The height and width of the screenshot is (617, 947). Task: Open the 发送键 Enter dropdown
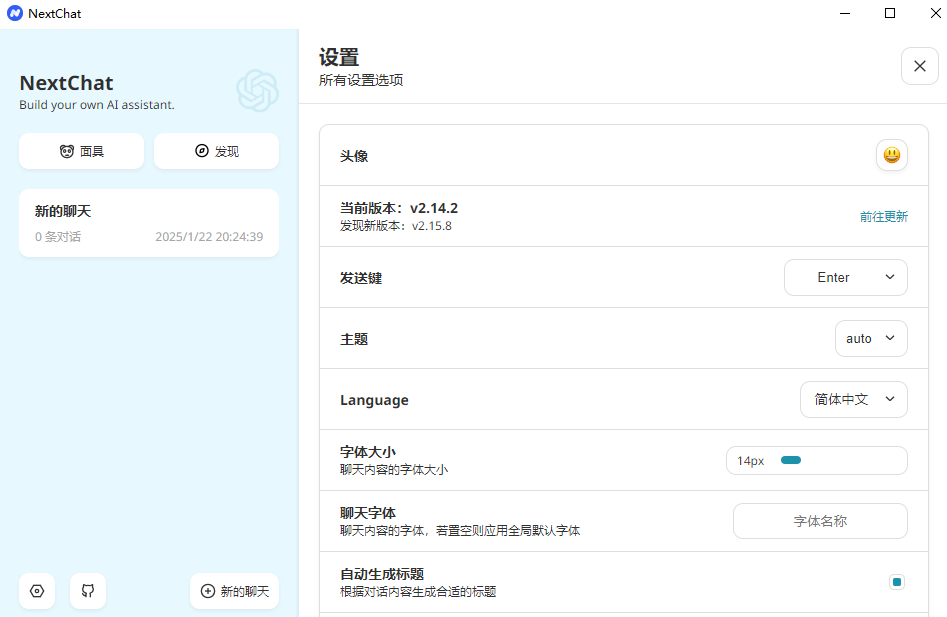(x=846, y=278)
